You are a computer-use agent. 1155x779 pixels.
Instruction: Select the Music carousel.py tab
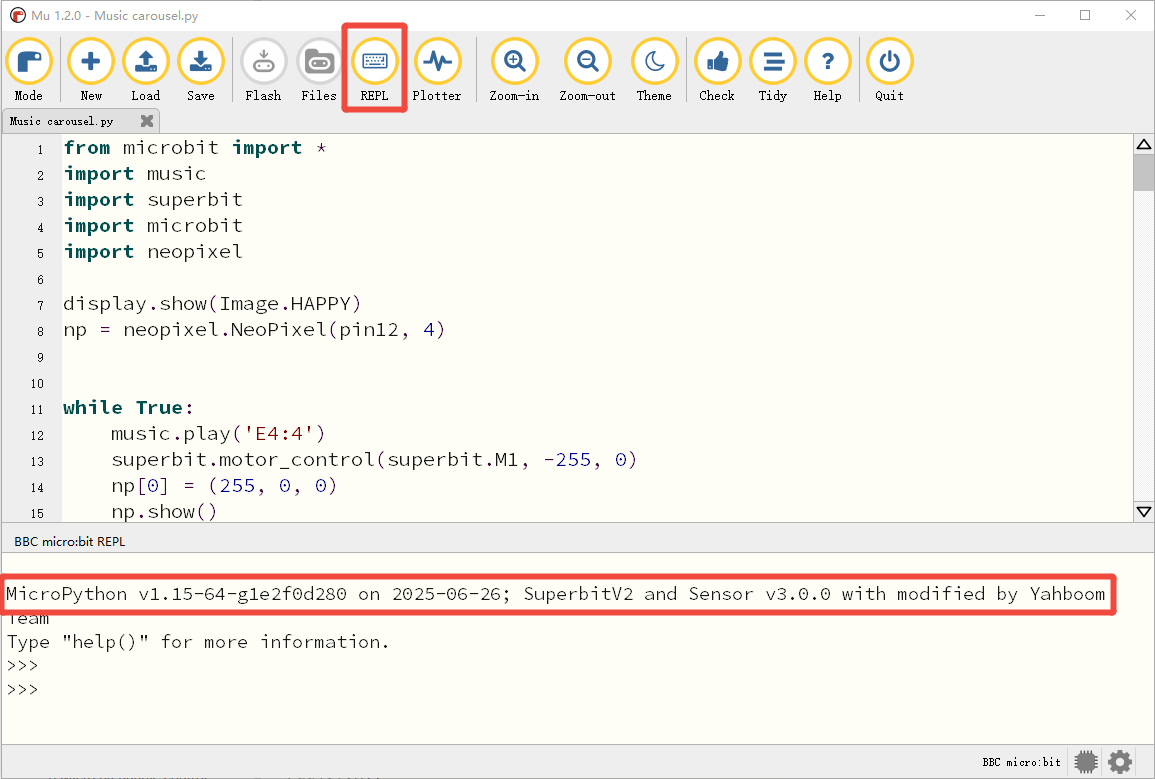coord(62,121)
